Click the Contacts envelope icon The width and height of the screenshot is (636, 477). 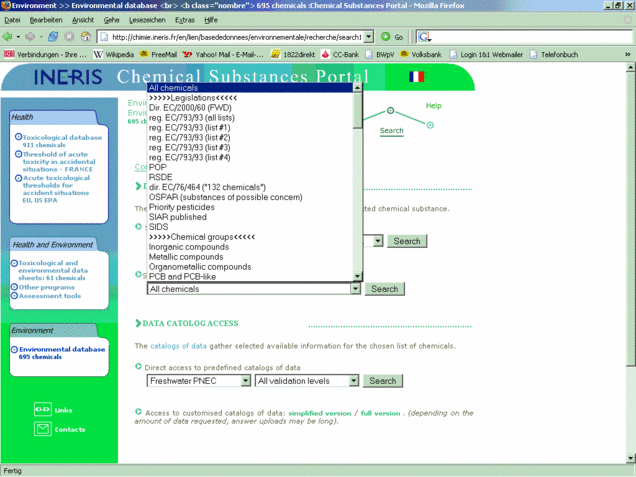tap(43, 429)
